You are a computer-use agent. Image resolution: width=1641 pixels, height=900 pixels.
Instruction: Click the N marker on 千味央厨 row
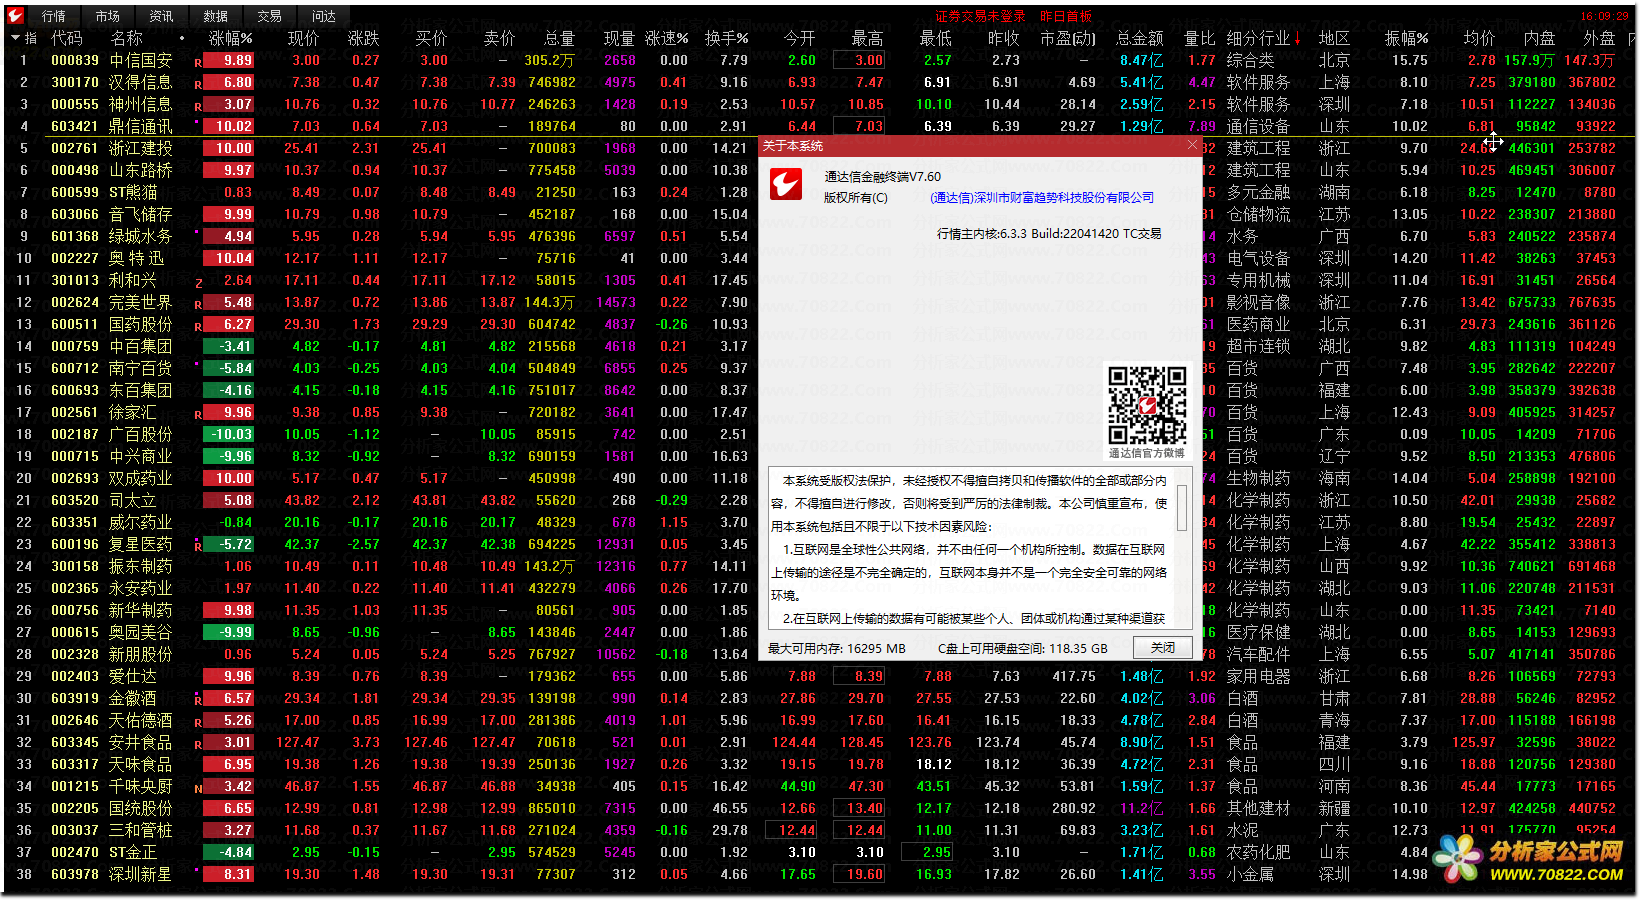coord(198,788)
